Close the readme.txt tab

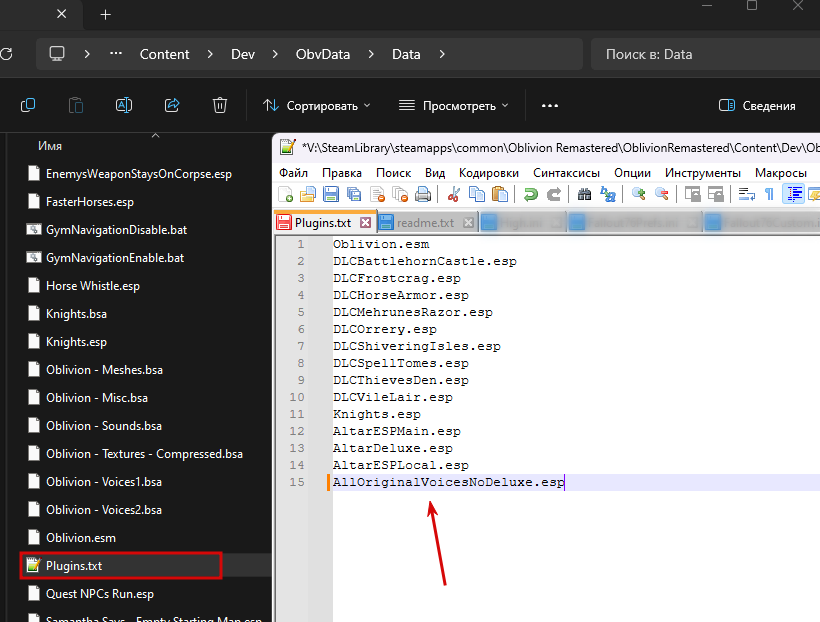coord(469,223)
